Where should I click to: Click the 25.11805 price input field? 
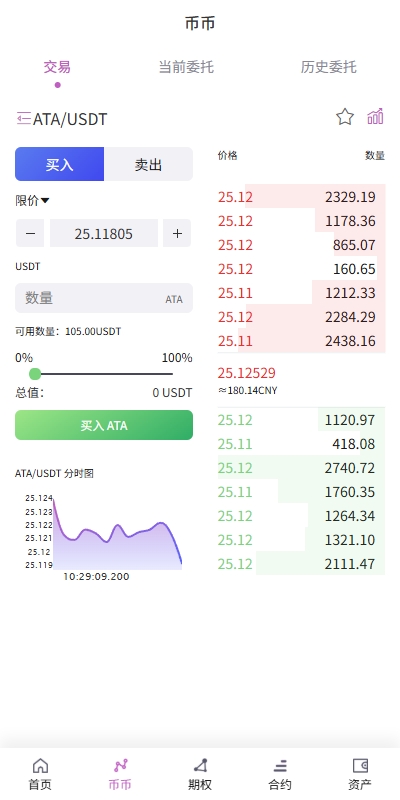coord(104,233)
